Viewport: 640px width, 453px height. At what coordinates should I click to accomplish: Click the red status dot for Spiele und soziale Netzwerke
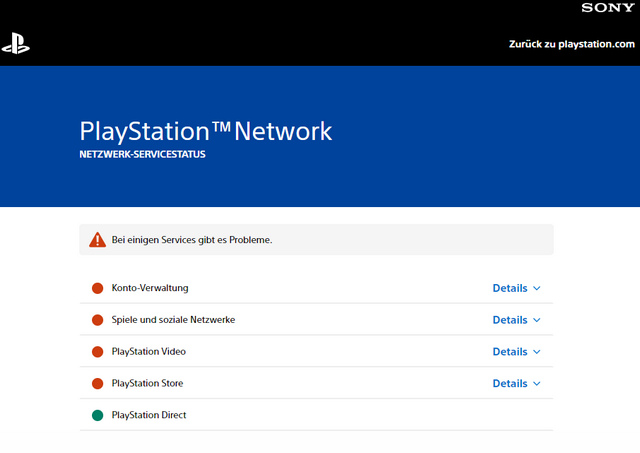tap(98, 320)
